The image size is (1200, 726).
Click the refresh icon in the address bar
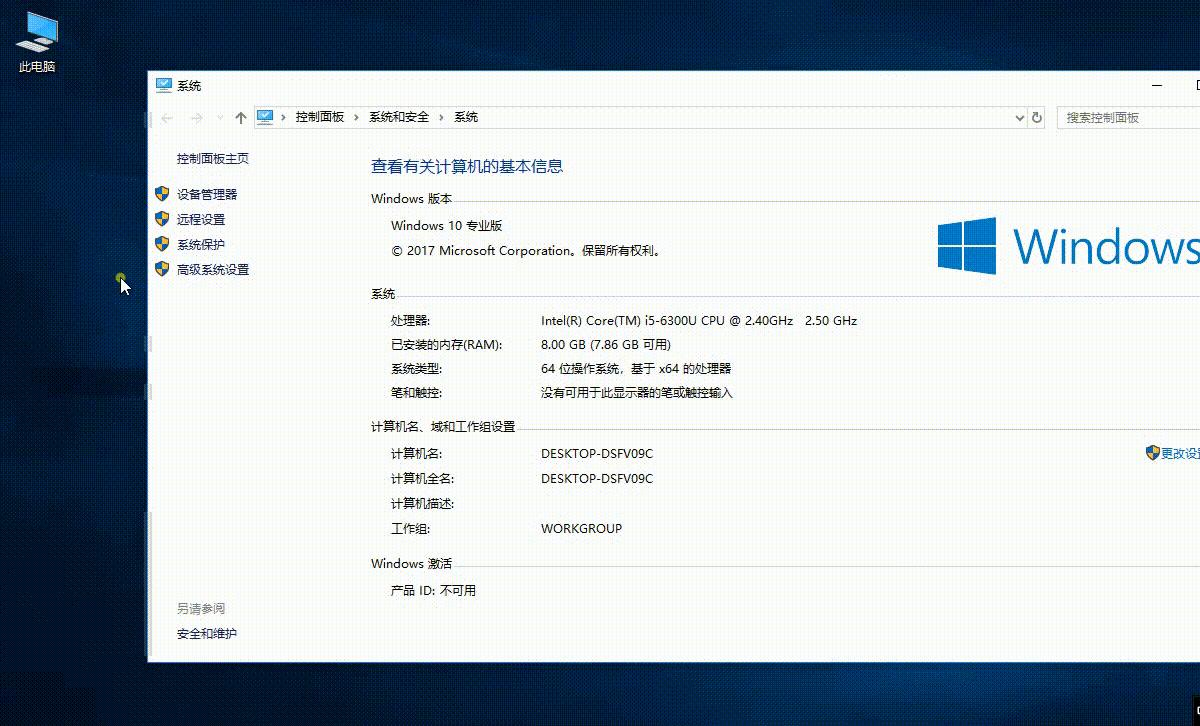coord(1037,117)
